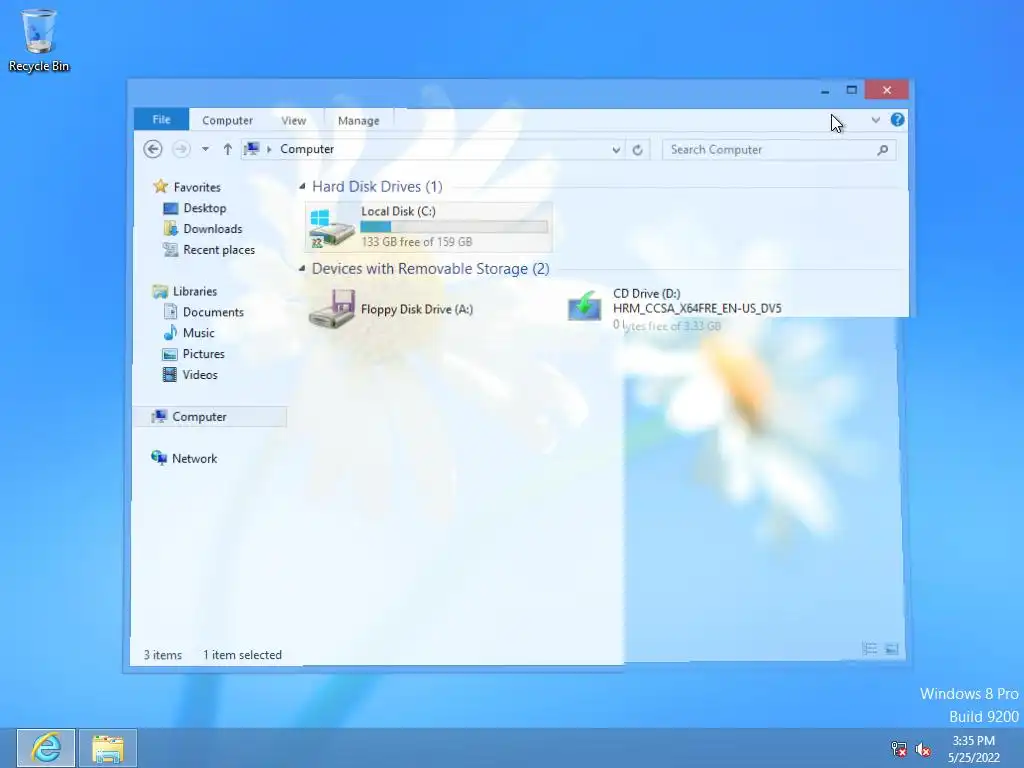Refresh the Computer view
1024x768 pixels.
(x=637, y=150)
